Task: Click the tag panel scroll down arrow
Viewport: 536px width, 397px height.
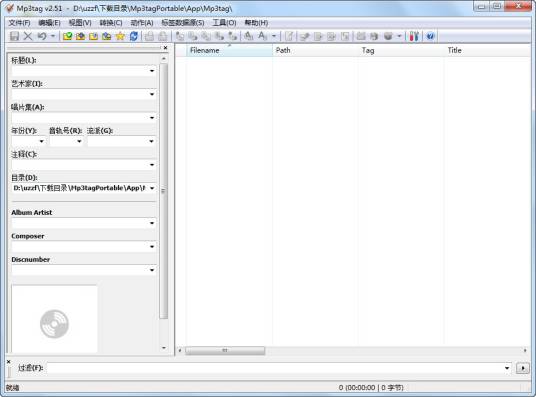Action: pos(164,348)
